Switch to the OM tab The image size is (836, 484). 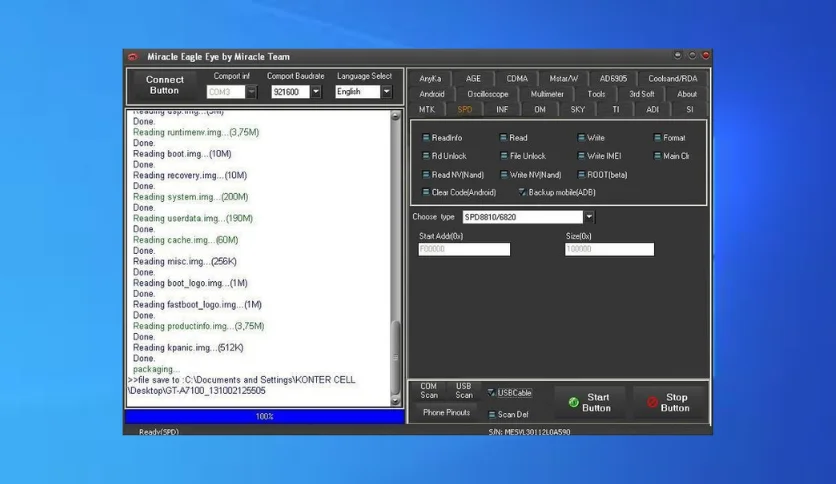[x=540, y=109]
